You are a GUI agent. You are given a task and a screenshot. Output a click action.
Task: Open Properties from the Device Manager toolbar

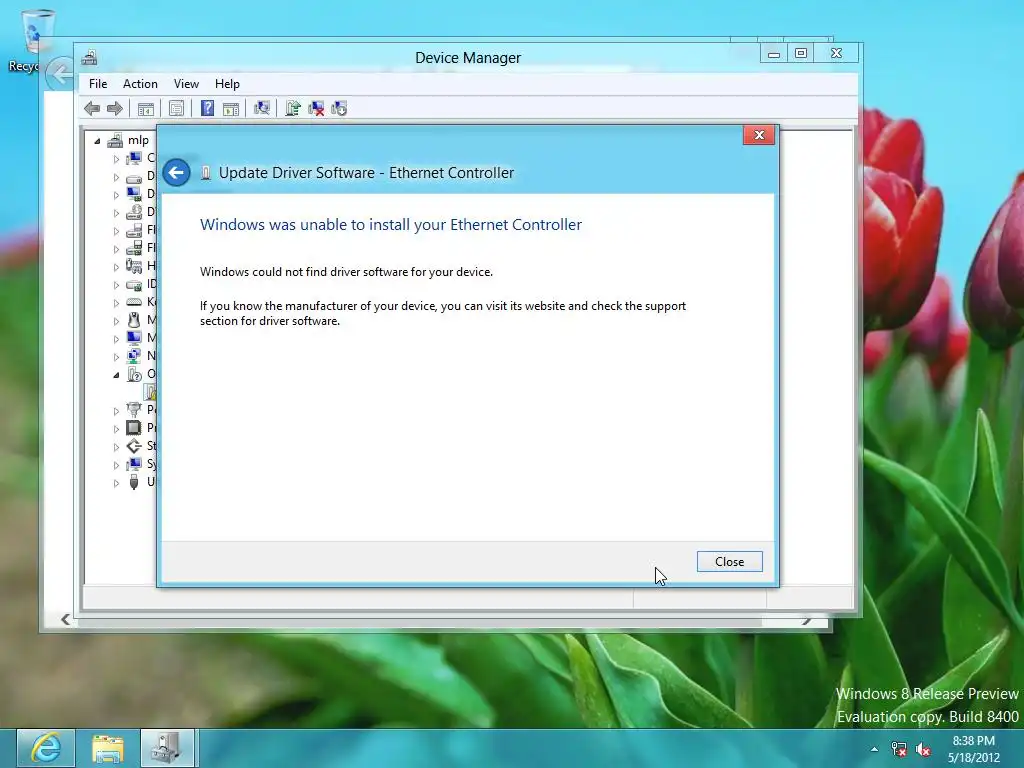tap(176, 108)
